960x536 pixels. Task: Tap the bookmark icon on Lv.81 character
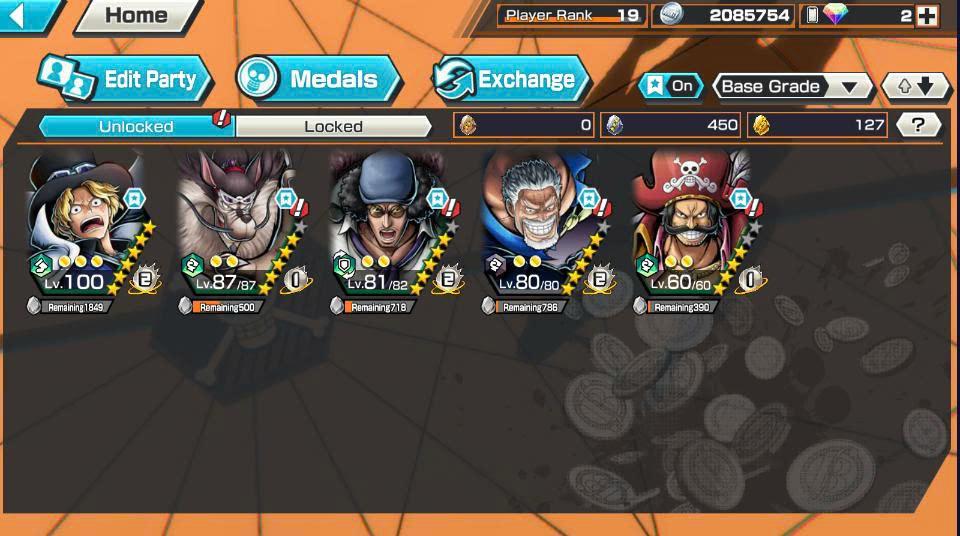(x=437, y=199)
